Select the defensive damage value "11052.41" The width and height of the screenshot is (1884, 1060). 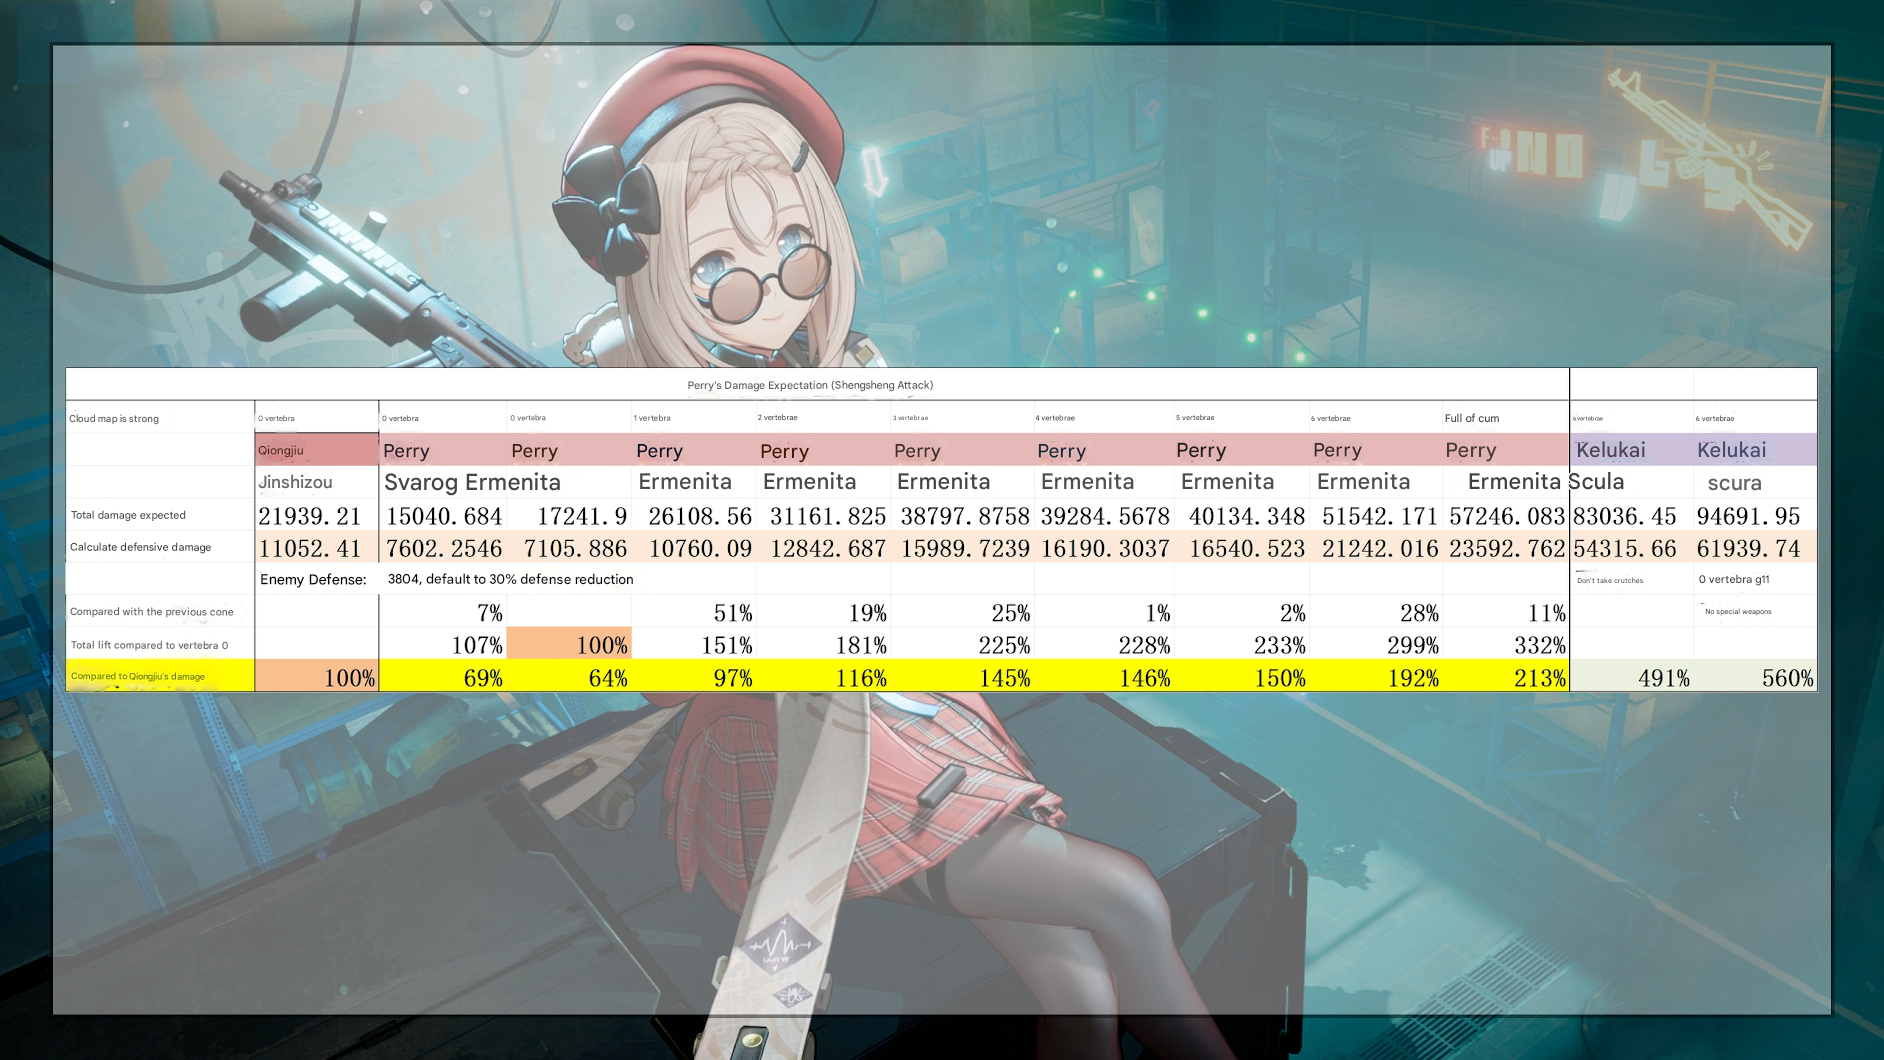click(x=309, y=549)
